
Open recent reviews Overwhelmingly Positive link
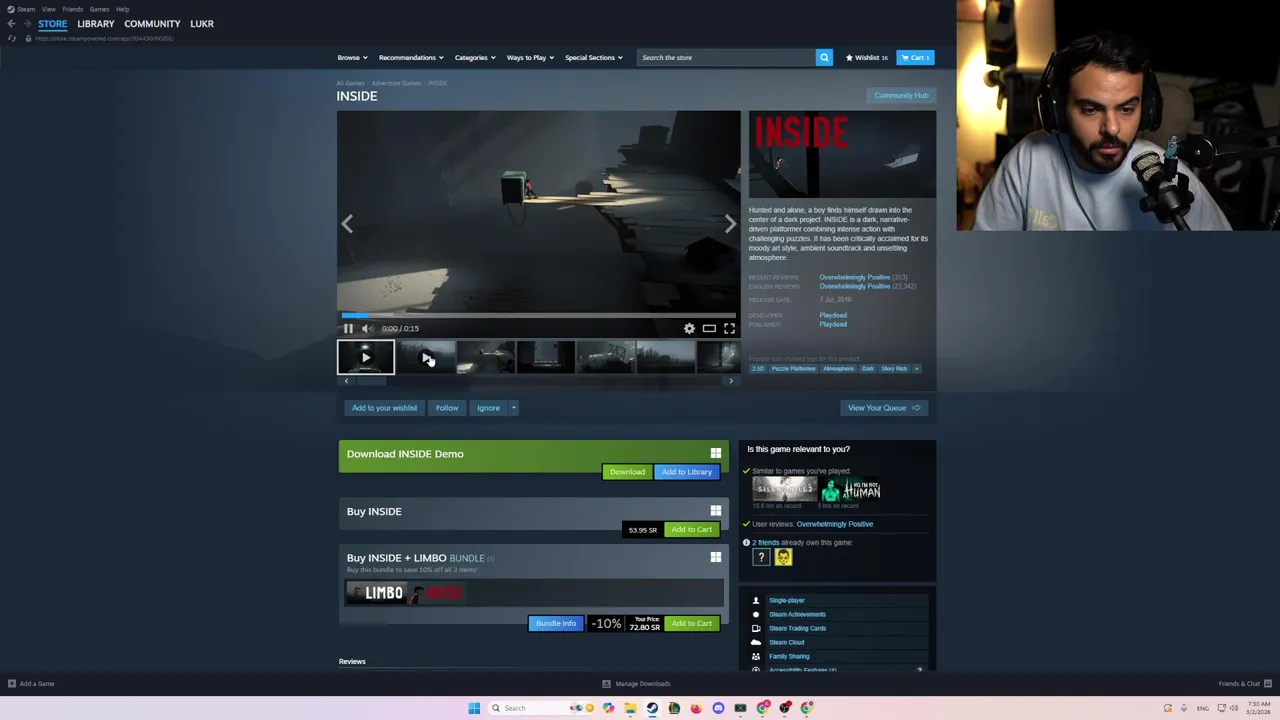tap(855, 277)
